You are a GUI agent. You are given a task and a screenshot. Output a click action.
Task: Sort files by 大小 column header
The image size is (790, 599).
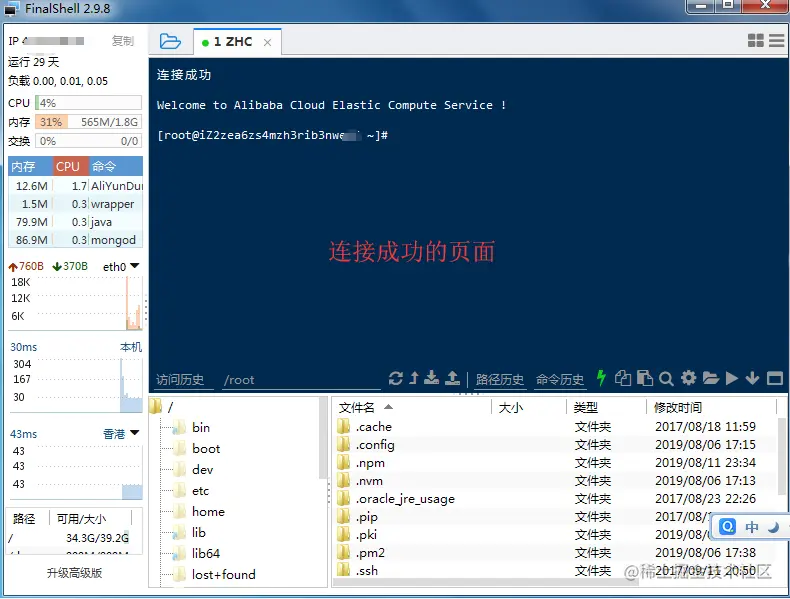pyautogui.click(x=529, y=407)
